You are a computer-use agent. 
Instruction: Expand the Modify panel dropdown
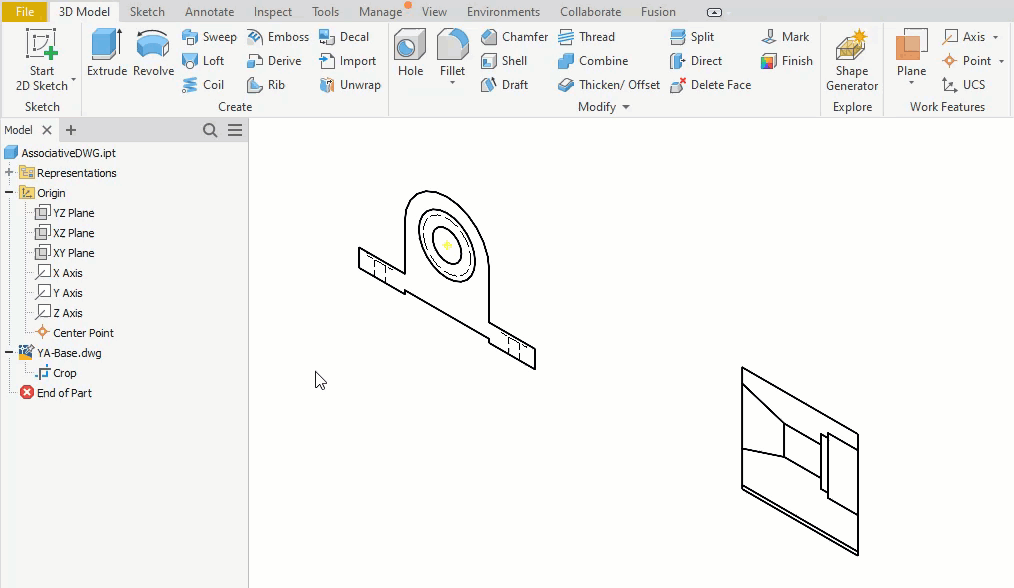click(626, 107)
